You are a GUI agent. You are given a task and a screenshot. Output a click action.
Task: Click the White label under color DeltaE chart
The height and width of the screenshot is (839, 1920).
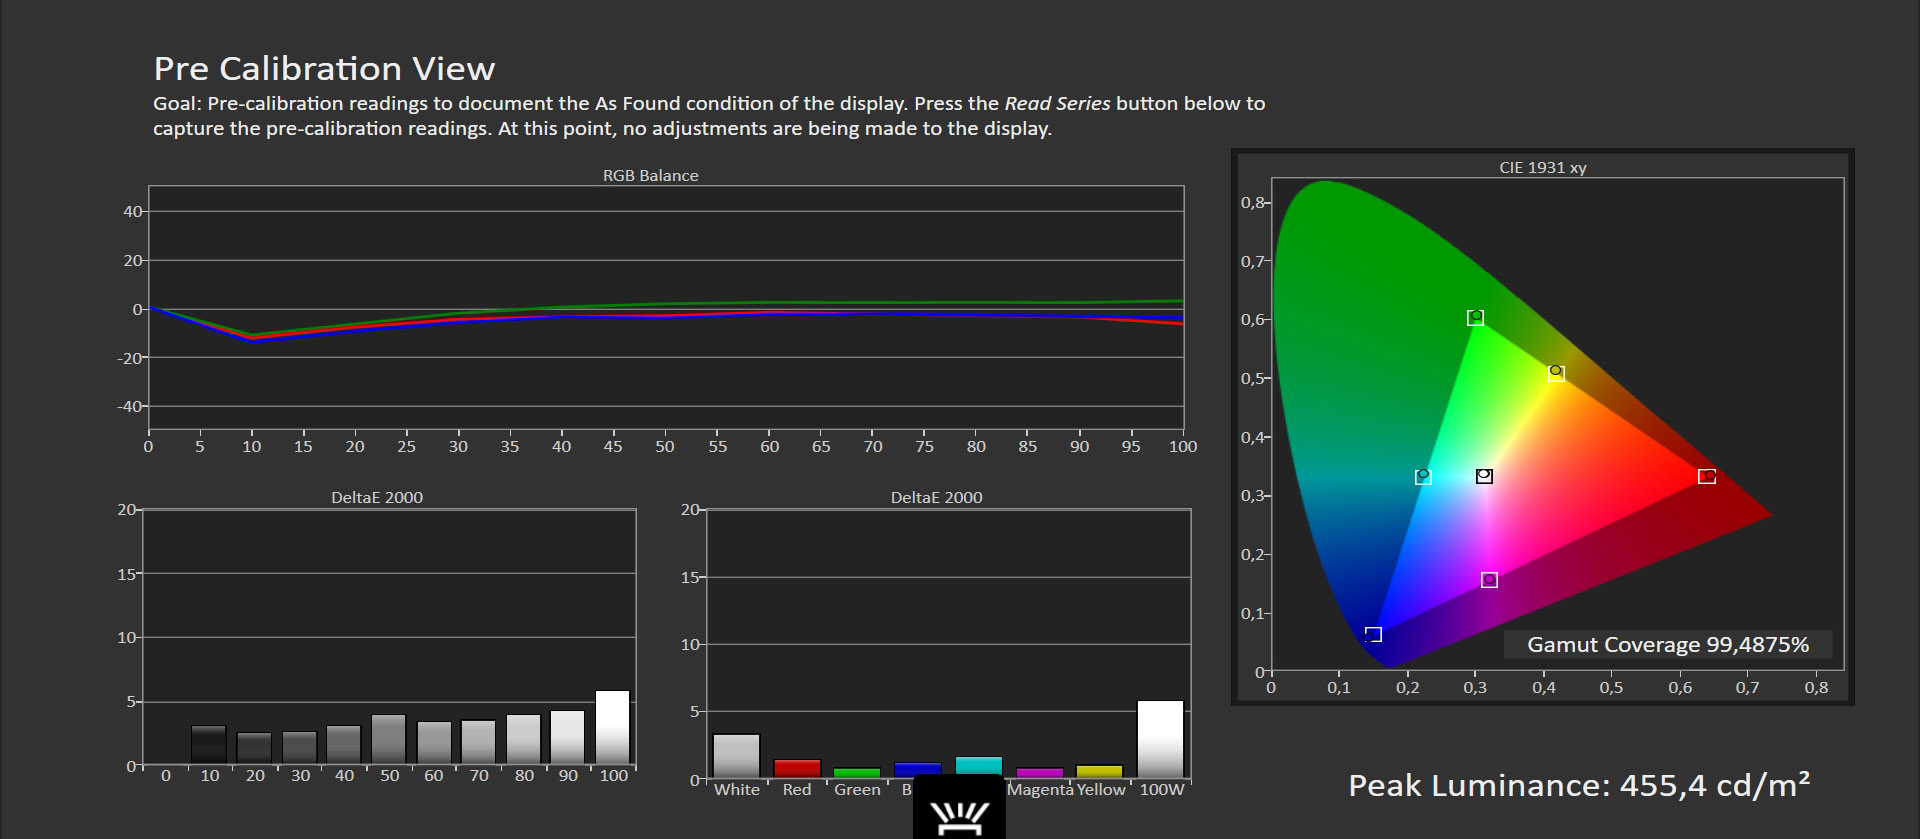click(x=737, y=790)
